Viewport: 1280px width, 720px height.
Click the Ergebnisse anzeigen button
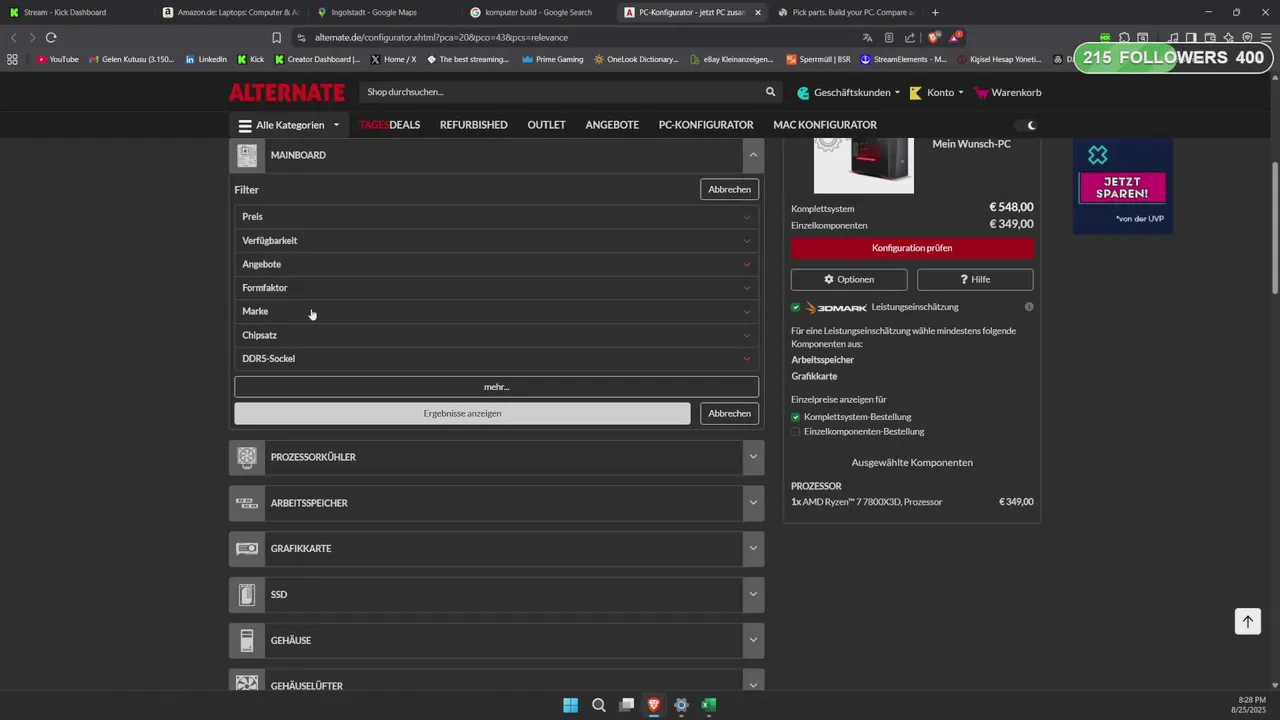point(462,413)
